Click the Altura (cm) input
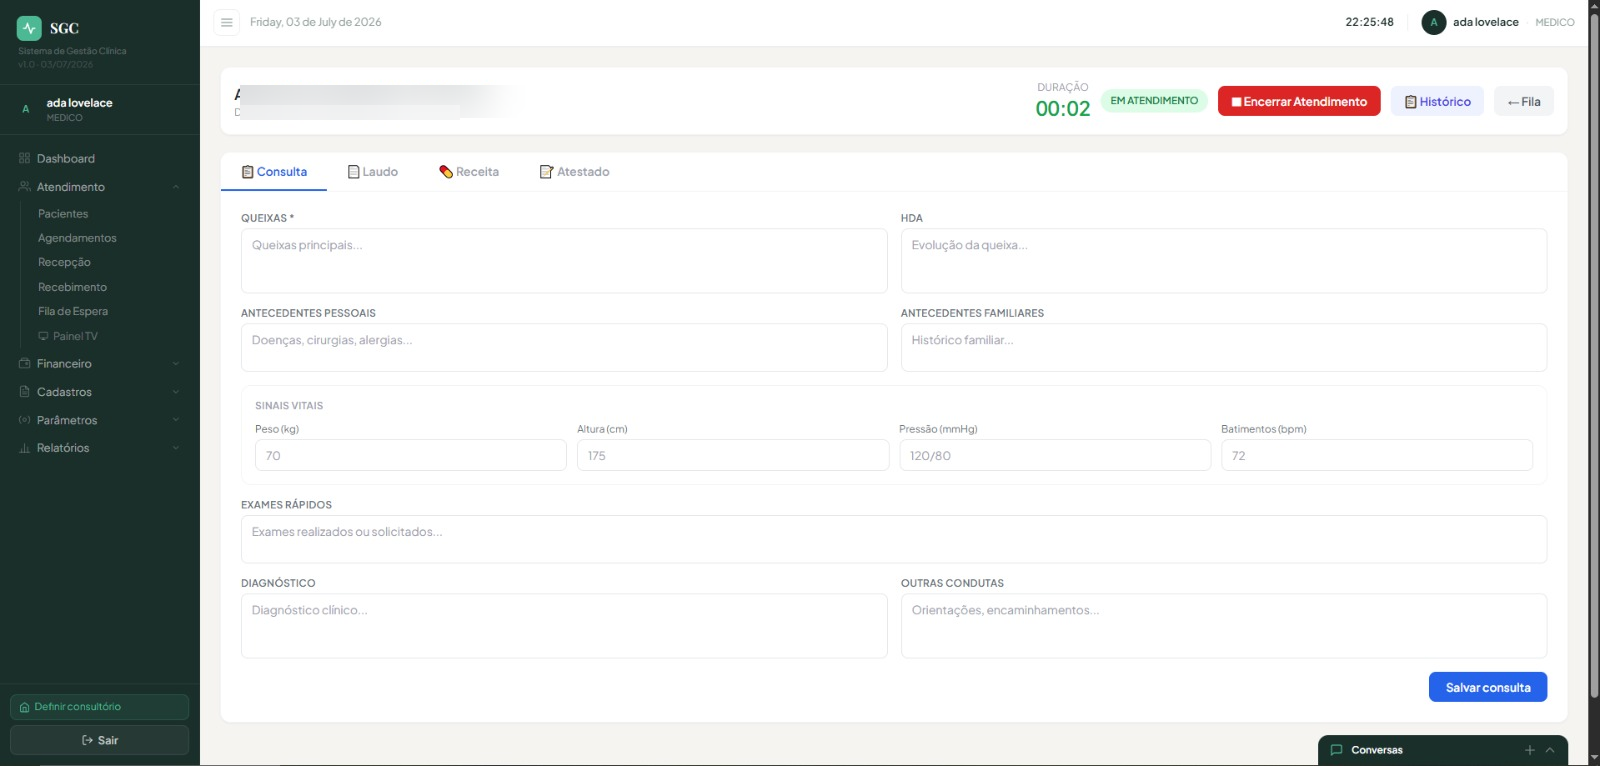 click(733, 455)
